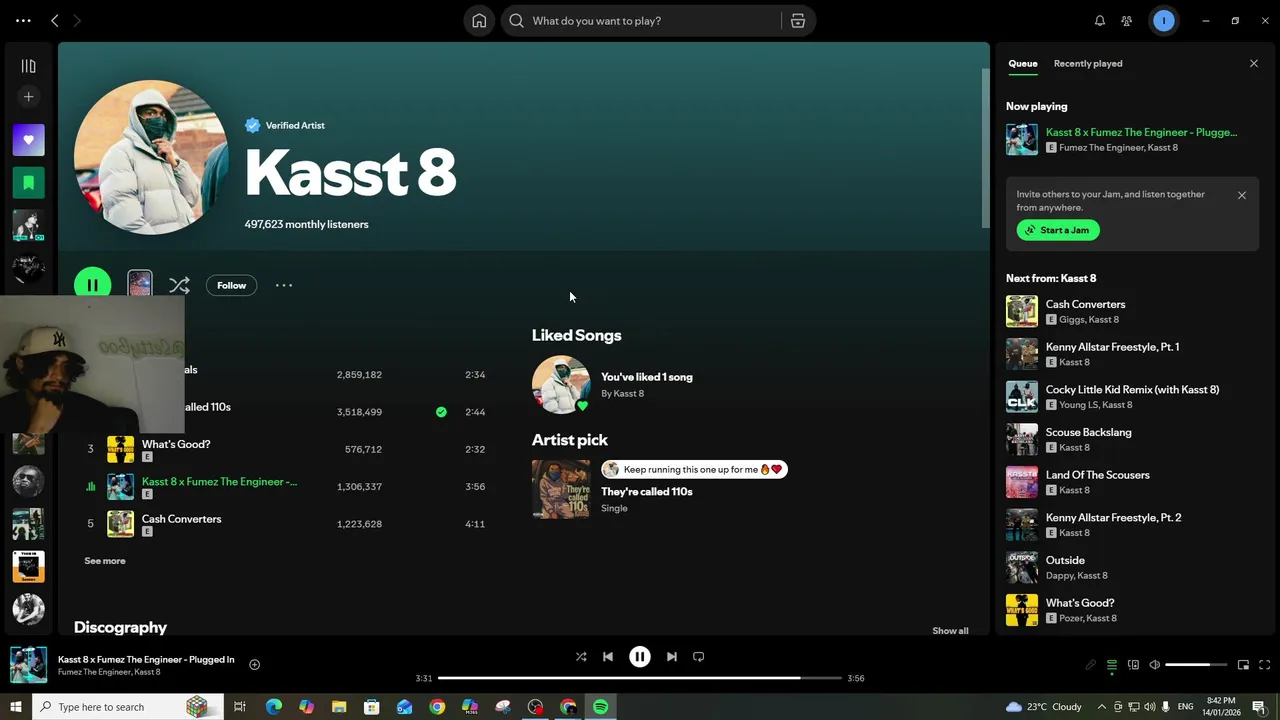This screenshot has height=720, width=1280.
Task: Start a Jam
Action: coord(1058,230)
